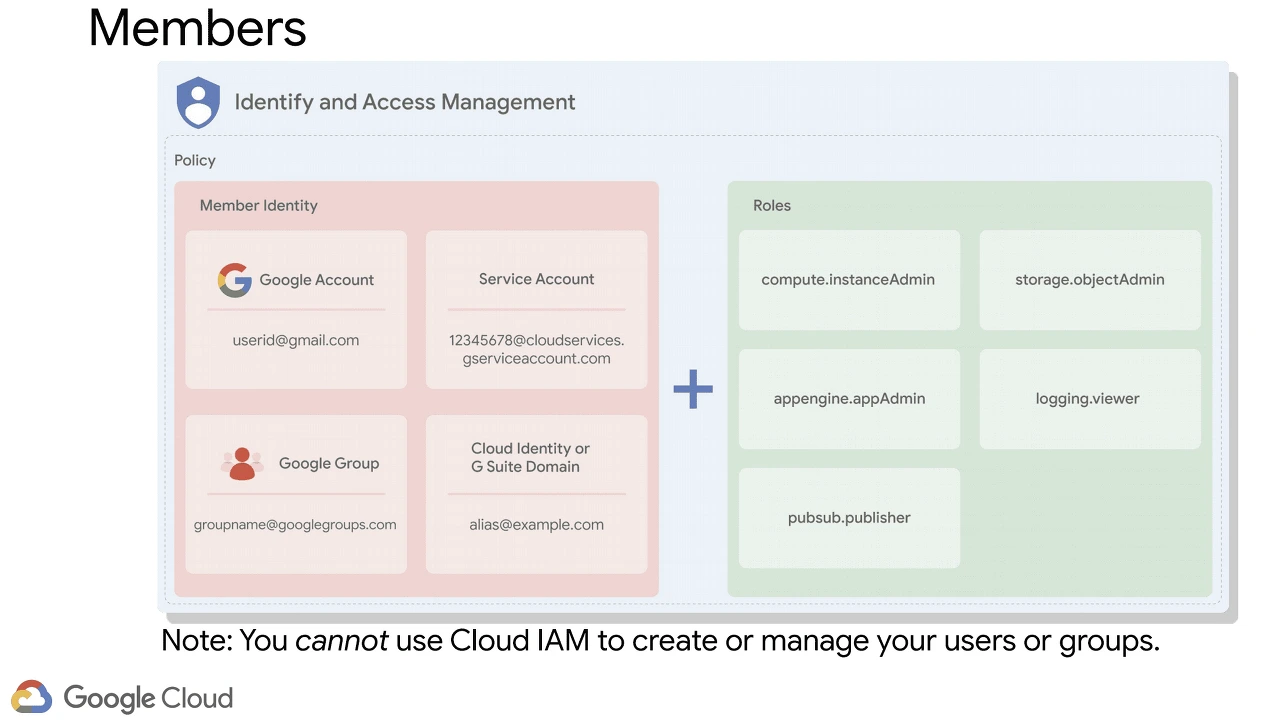This screenshot has height=720, width=1280.
Task: Click the Google Cloud logo icon
Action: 31,697
